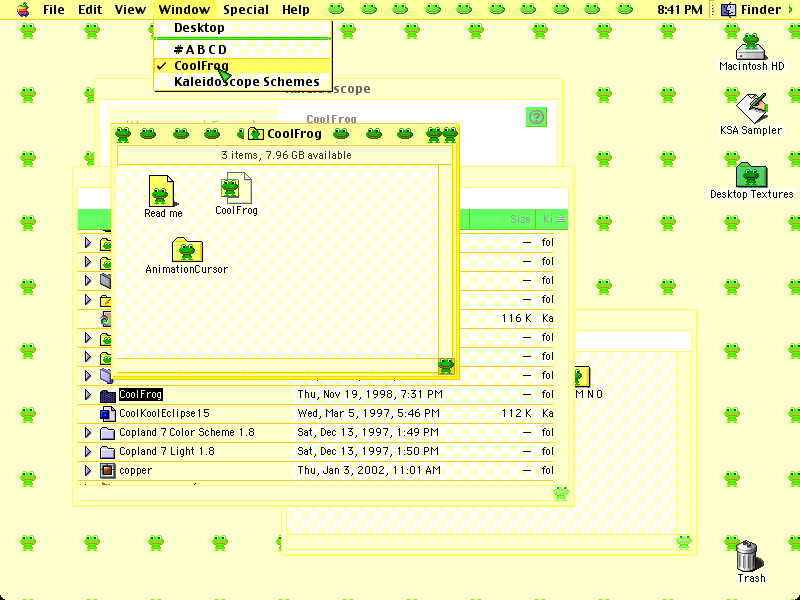Click date Wed, Mar 5, 1997, 5:46 PM
Viewport: 800px width, 600px height.
368,413
